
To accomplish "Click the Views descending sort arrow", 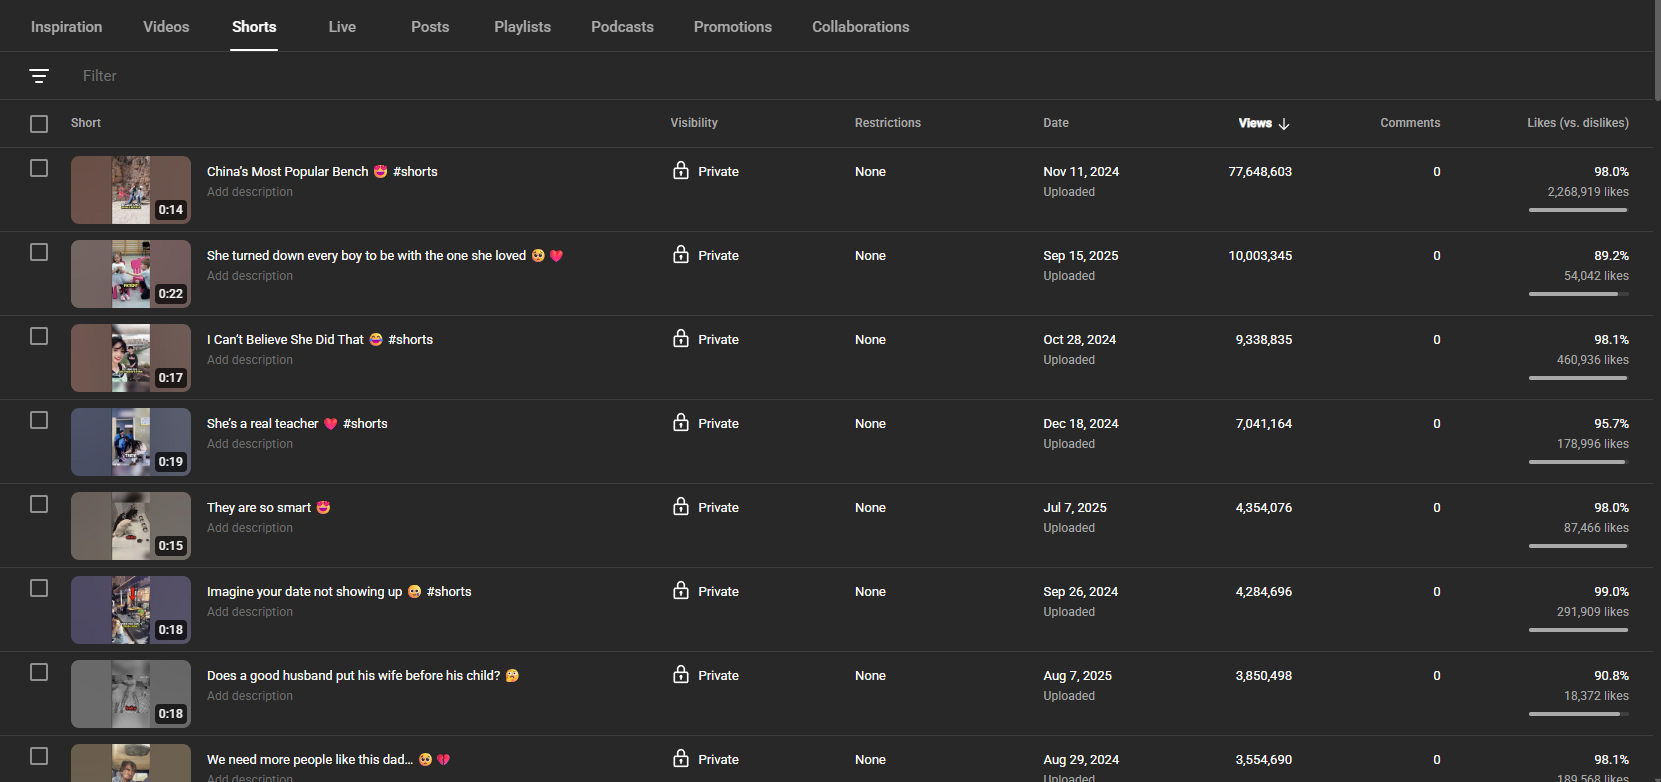I will pyautogui.click(x=1284, y=124).
